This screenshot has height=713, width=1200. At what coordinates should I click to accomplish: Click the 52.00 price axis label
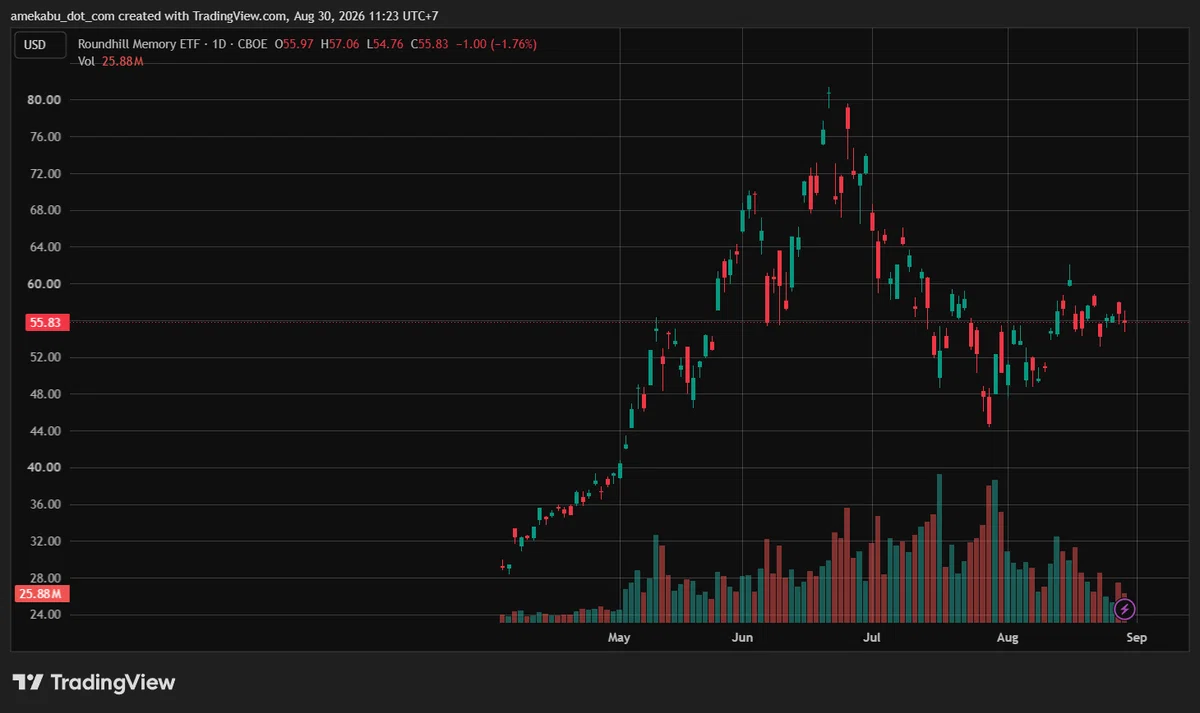(x=45, y=357)
